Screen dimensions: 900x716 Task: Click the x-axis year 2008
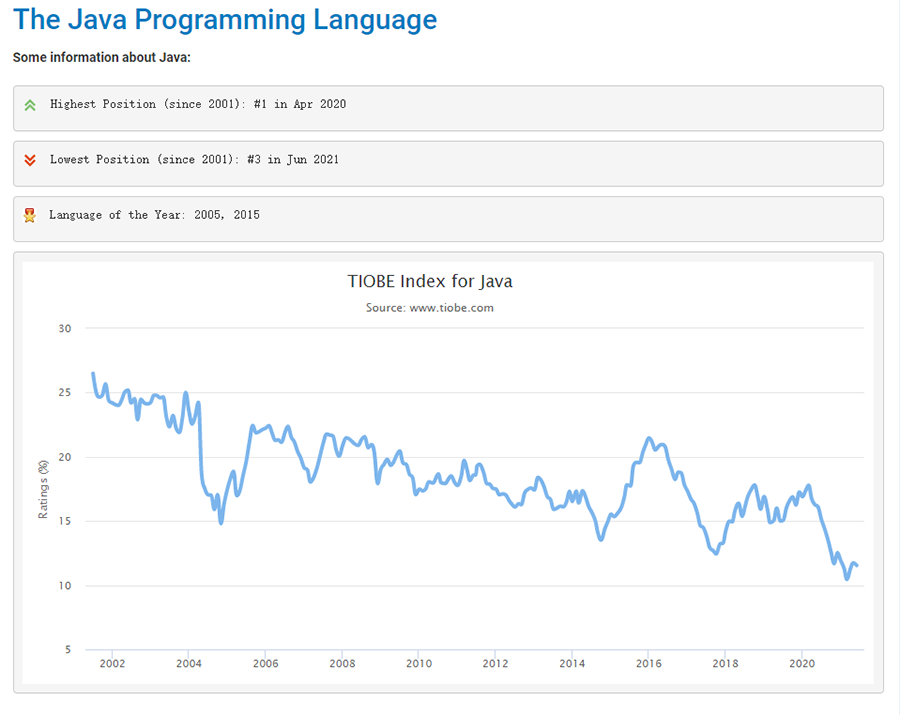(342, 664)
